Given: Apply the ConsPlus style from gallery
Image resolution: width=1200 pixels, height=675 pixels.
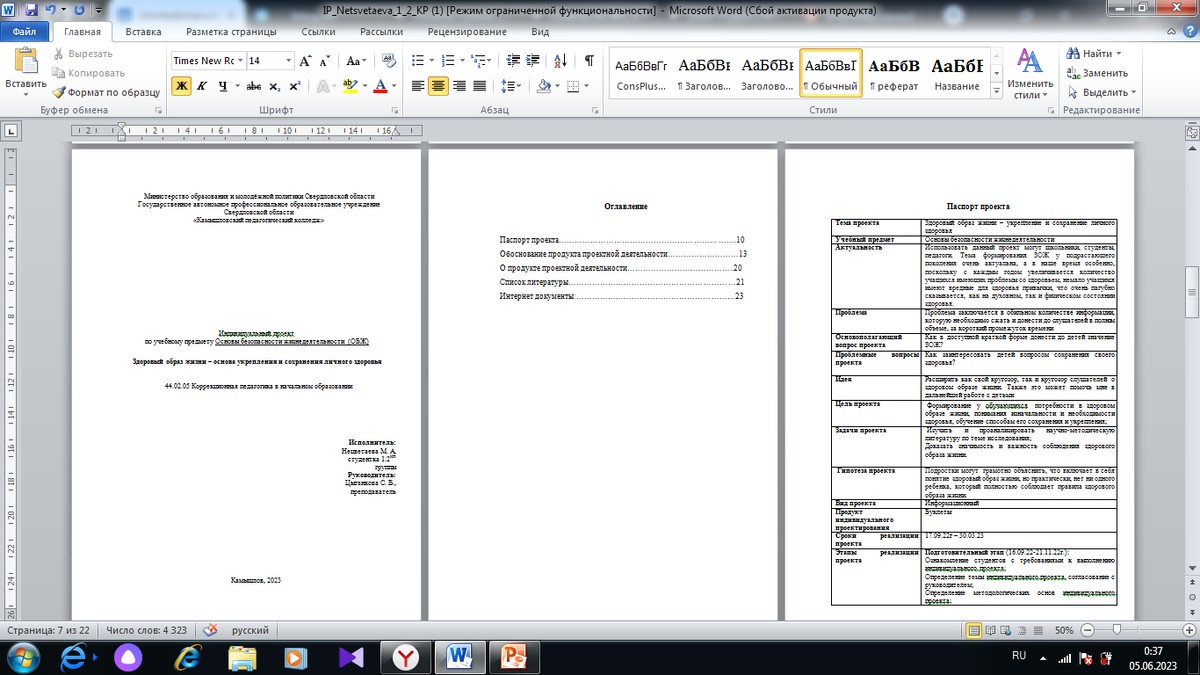Looking at the screenshot, I should (x=641, y=75).
